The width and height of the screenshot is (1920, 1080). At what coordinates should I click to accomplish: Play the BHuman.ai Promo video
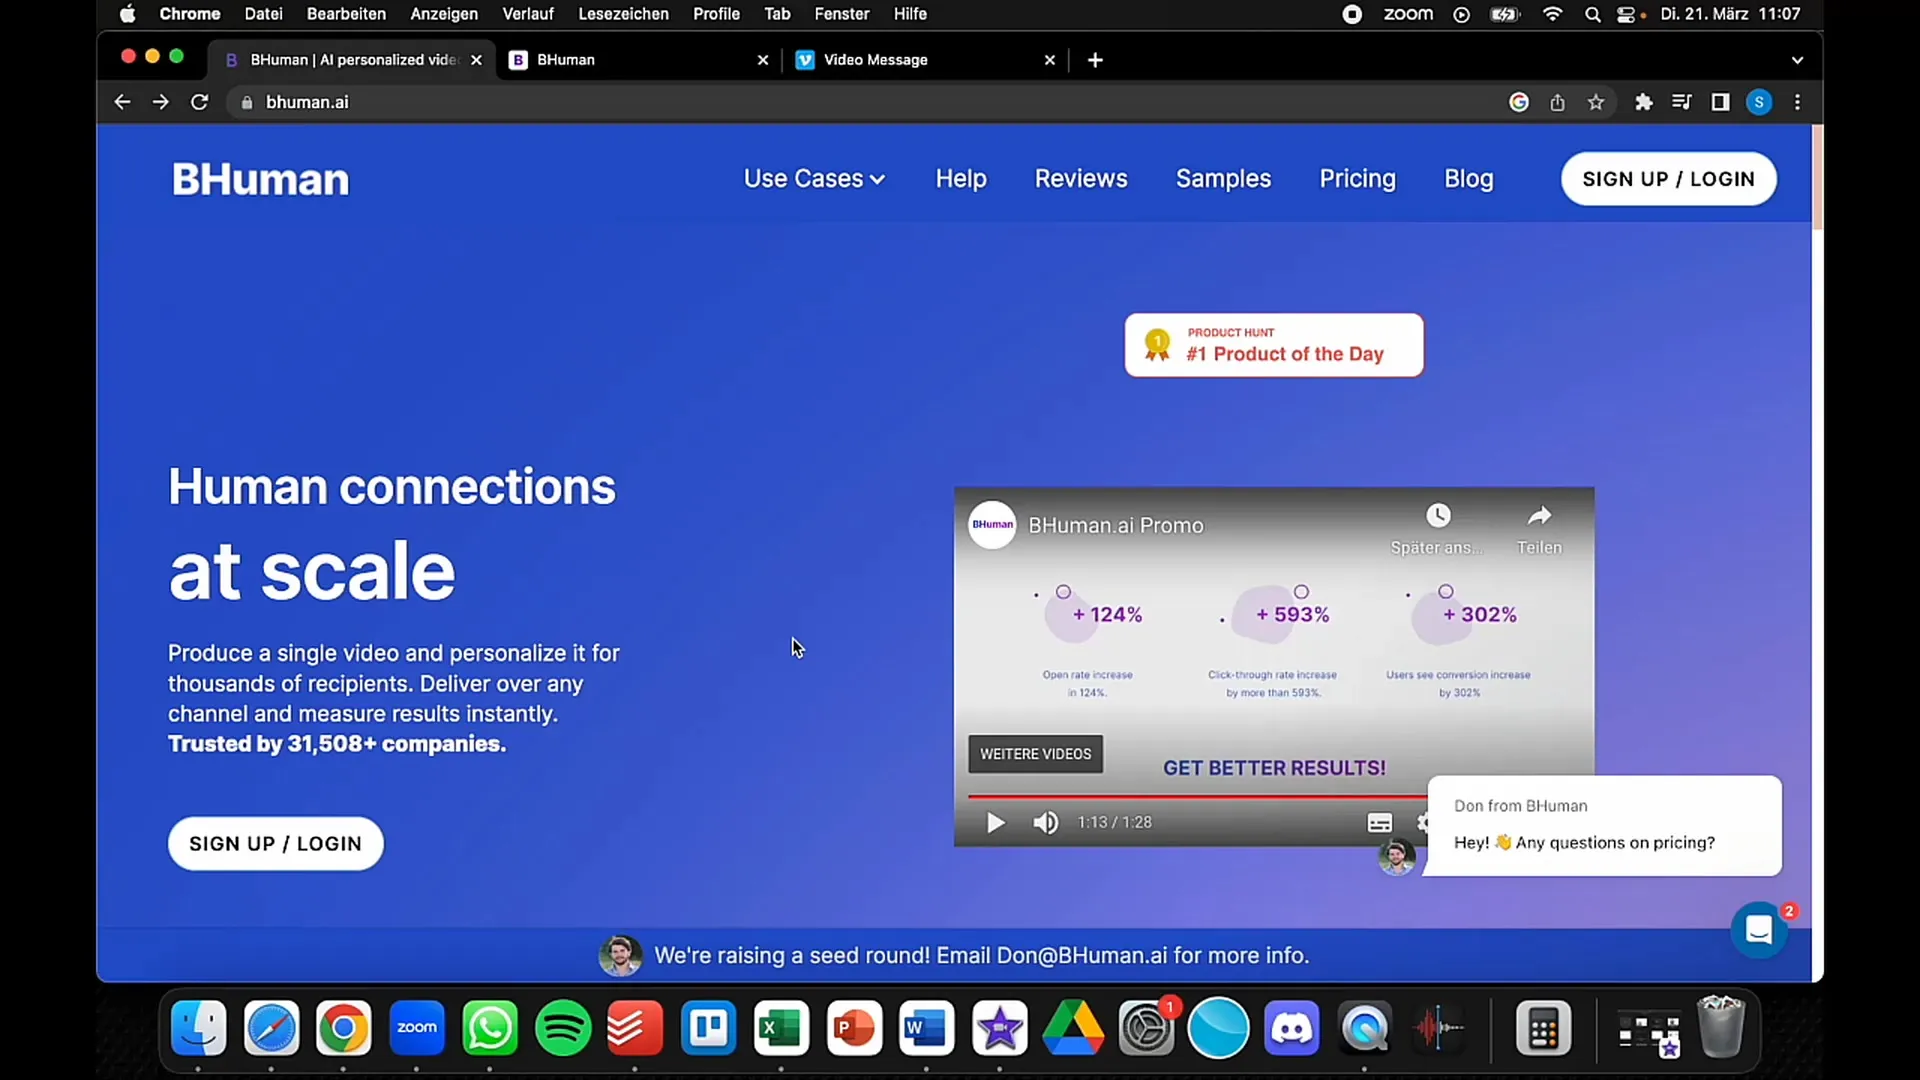995,822
